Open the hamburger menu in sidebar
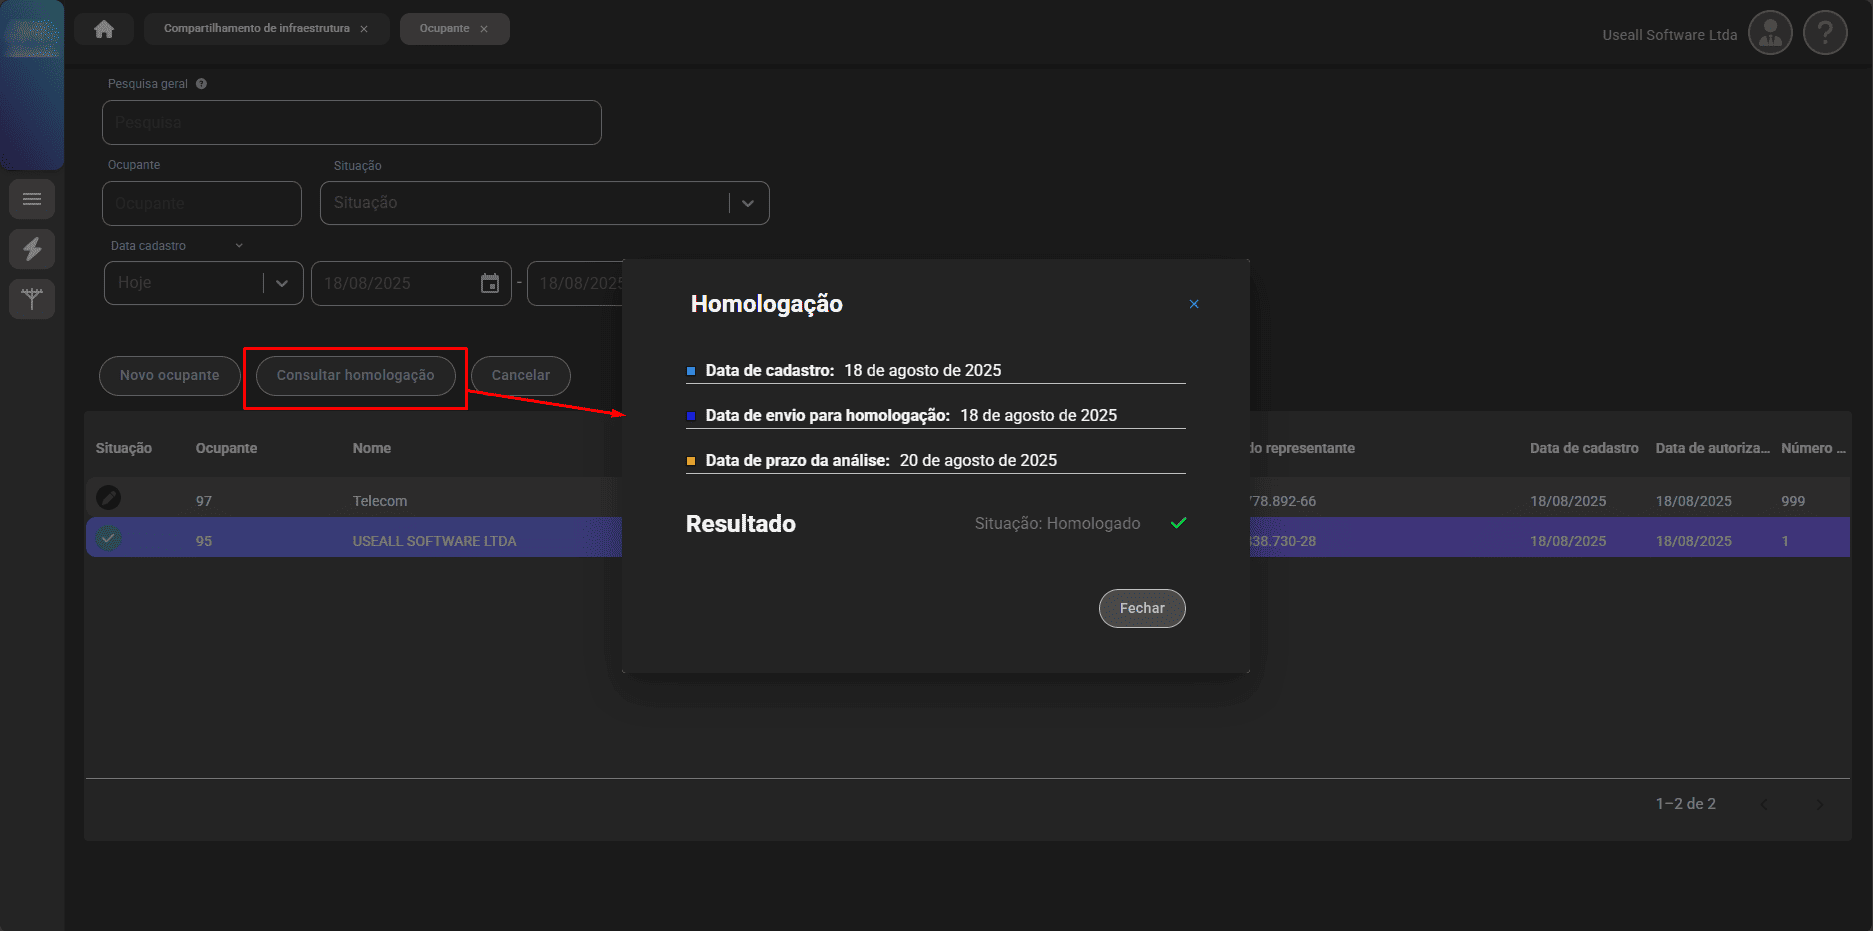This screenshot has width=1873, height=931. (x=32, y=199)
